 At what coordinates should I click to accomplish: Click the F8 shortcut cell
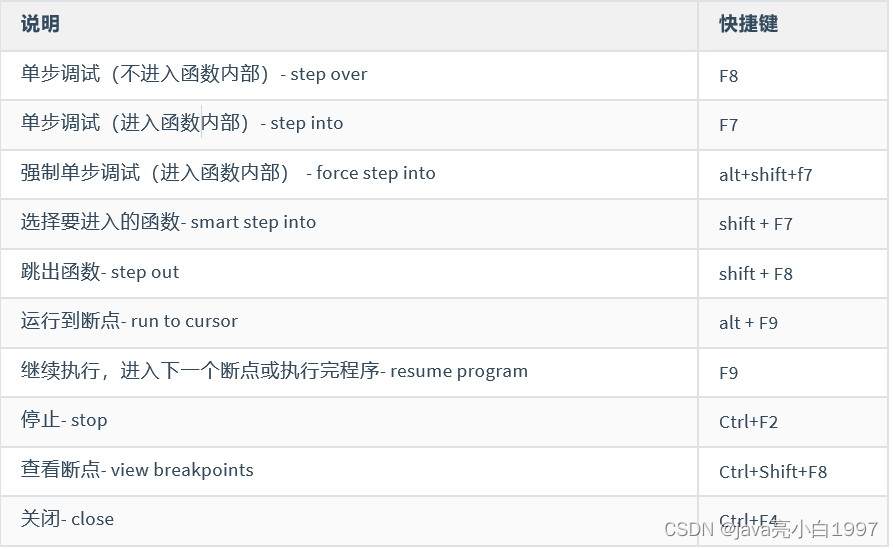point(729,76)
